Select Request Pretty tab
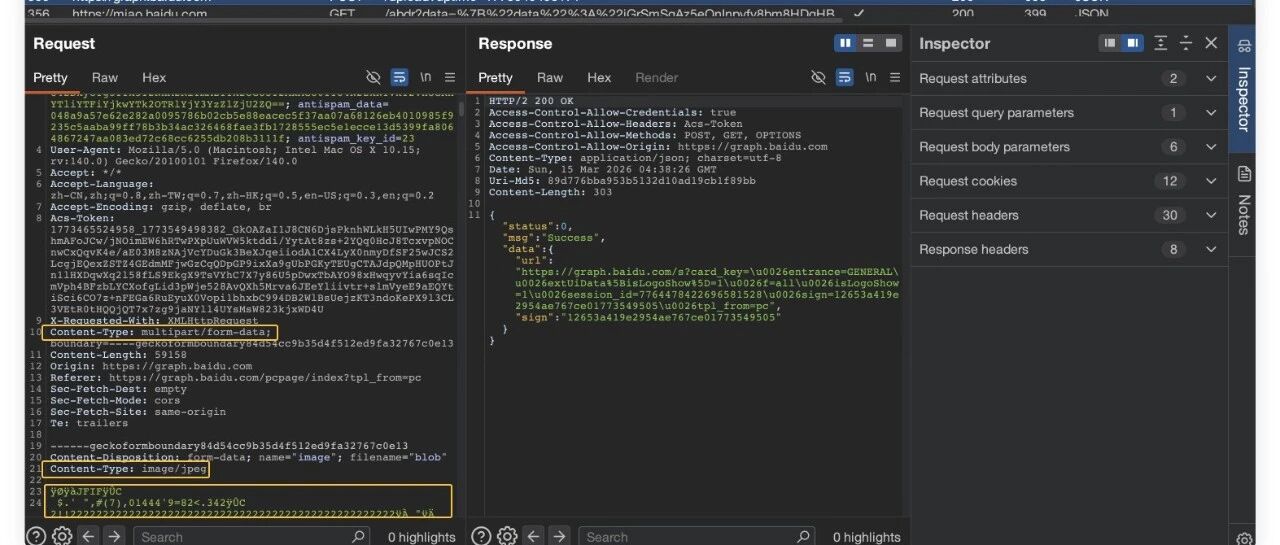The height and width of the screenshot is (545, 1280). coord(50,77)
